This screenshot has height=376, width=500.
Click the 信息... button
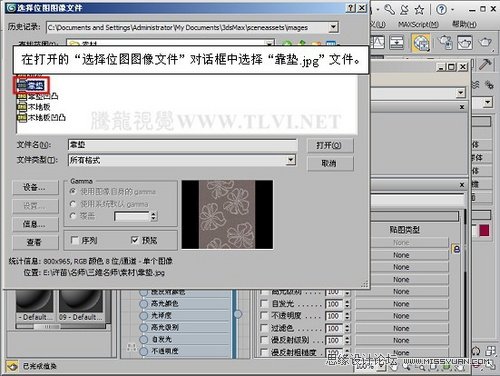(35, 224)
